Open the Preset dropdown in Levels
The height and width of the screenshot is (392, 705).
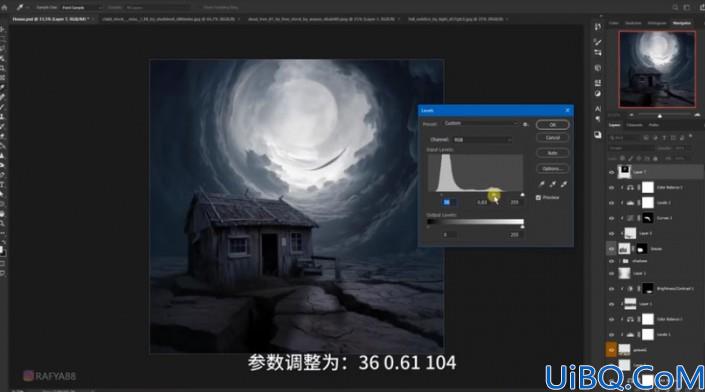tap(481, 124)
